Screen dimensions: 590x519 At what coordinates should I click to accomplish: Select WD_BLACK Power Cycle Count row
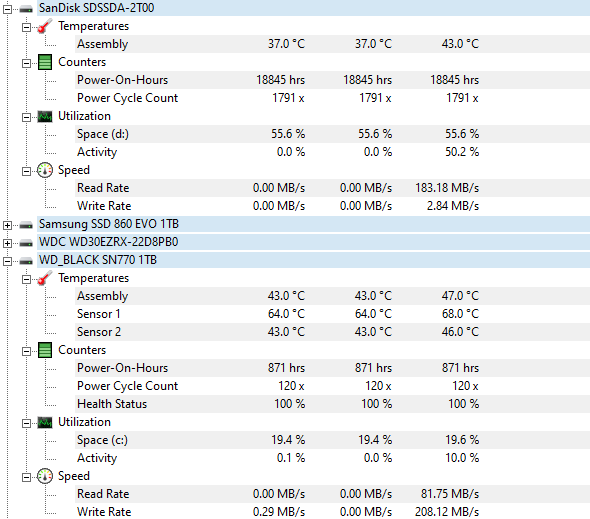332,386
